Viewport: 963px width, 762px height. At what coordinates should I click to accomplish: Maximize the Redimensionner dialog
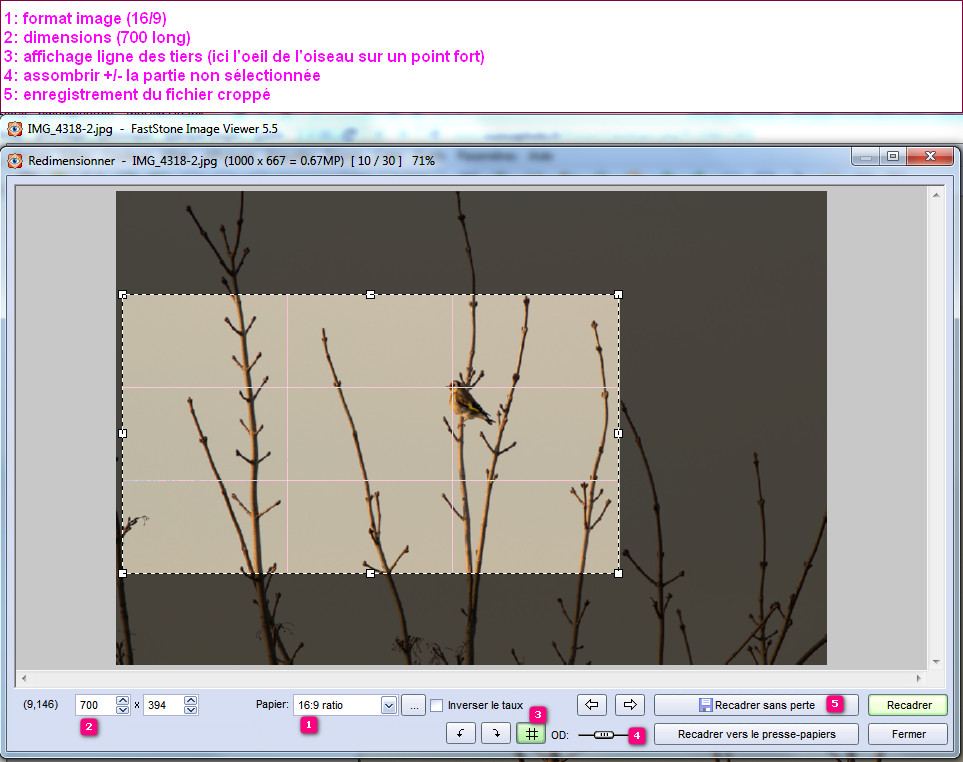[x=893, y=157]
